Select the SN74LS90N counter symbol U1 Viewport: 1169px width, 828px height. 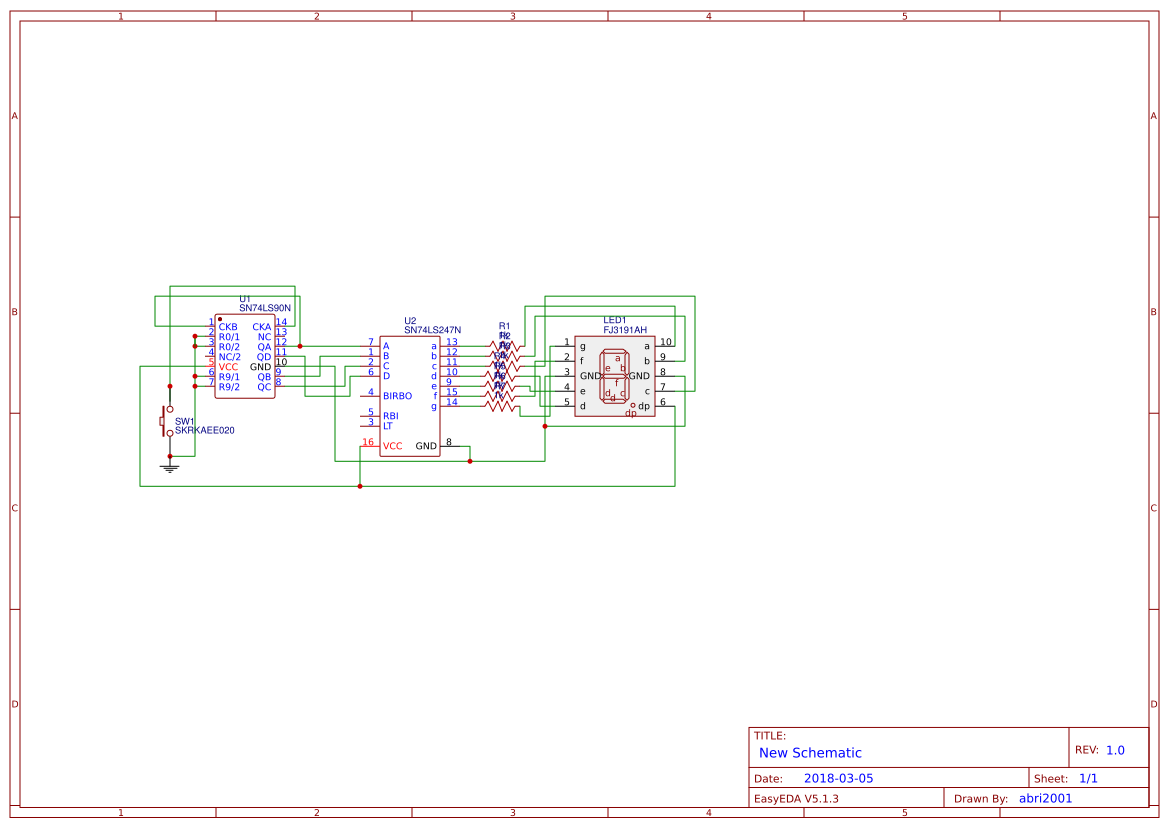[x=245, y=355]
